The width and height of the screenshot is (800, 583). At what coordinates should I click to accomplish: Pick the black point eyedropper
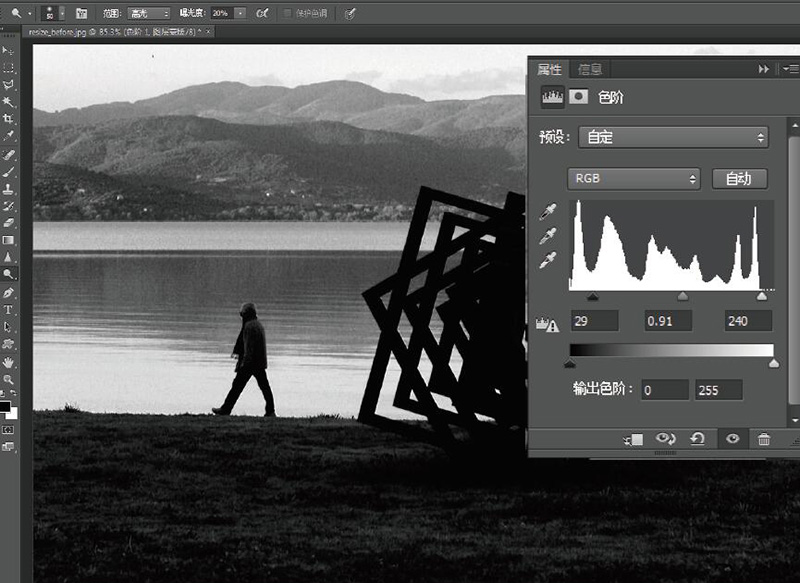coord(547,212)
